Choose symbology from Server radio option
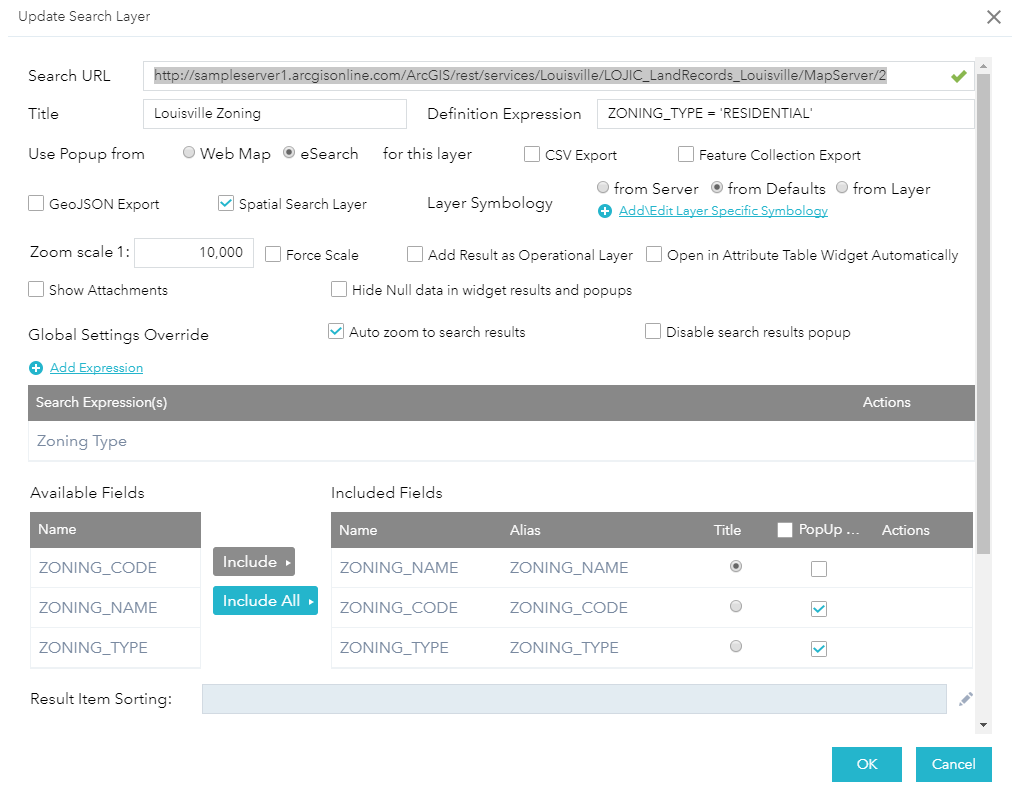 [x=602, y=188]
